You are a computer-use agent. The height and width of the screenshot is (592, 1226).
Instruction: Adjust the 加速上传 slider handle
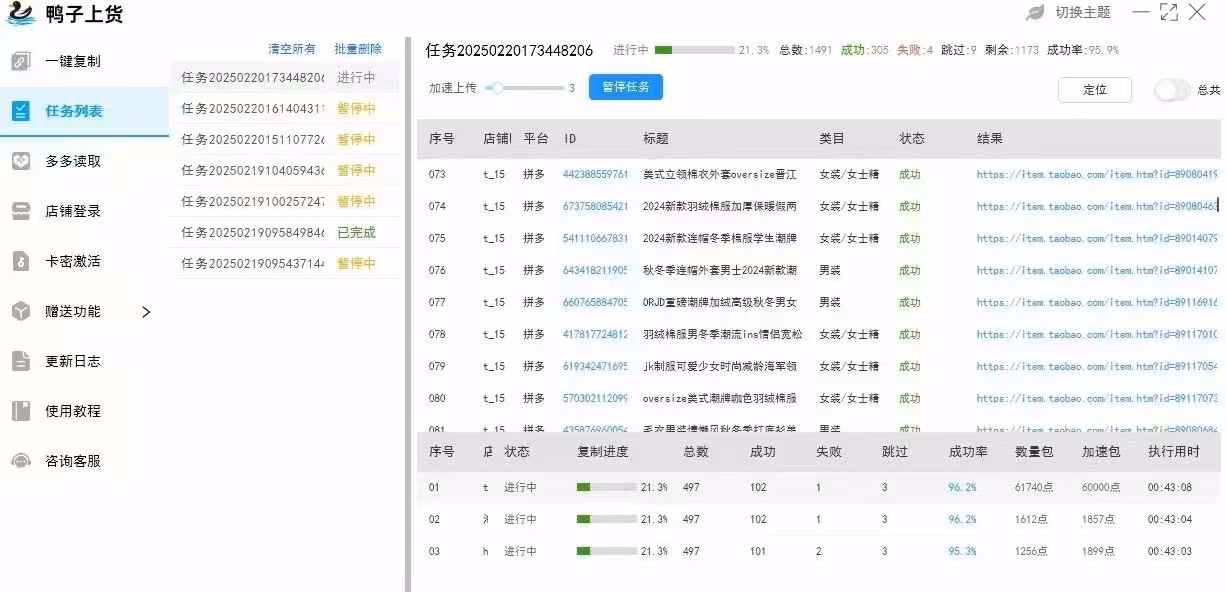click(496, 88)
